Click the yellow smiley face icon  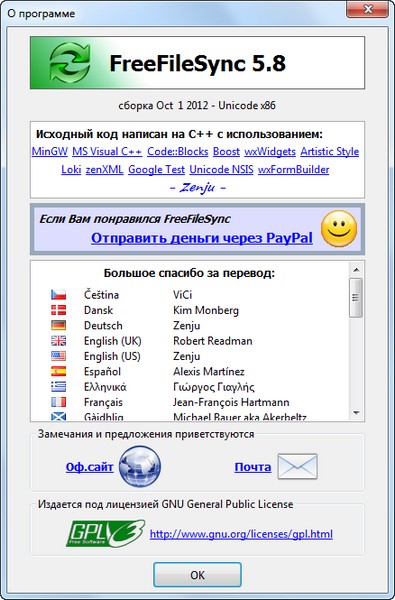(339, 228)
